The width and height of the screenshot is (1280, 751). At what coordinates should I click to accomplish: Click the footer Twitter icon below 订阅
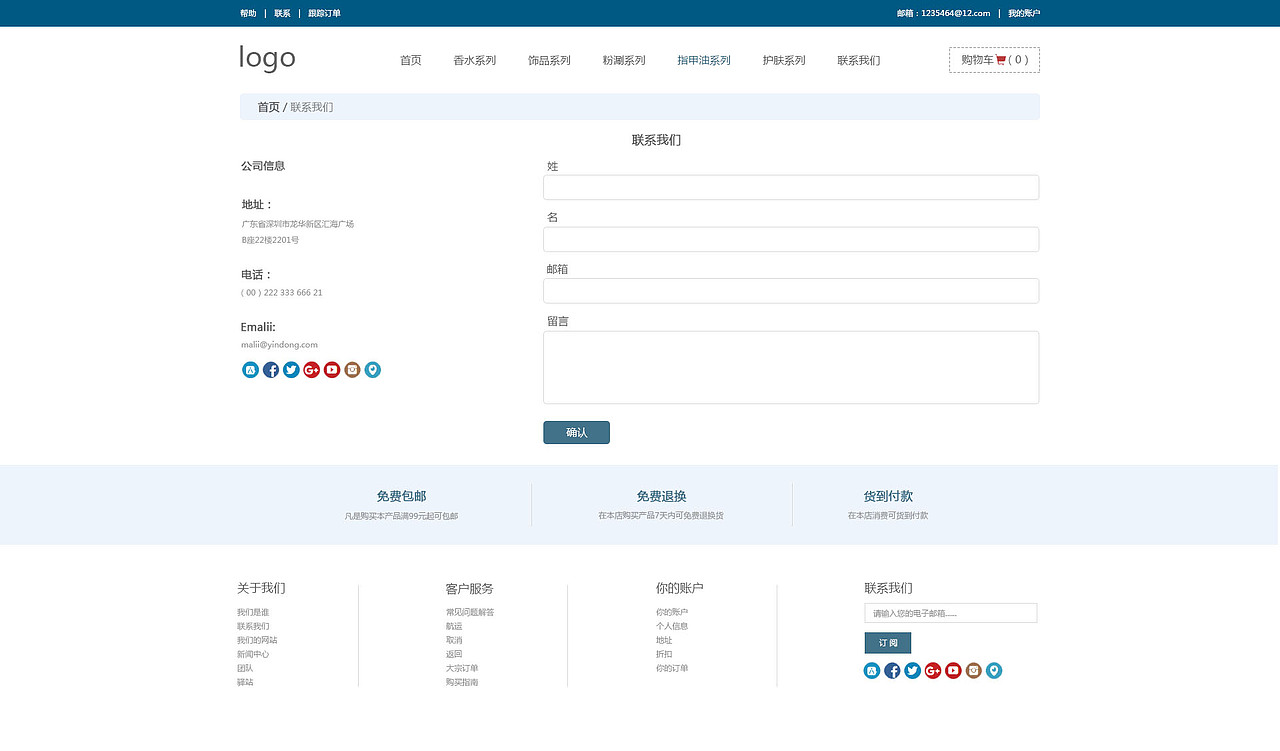point(913,671)
